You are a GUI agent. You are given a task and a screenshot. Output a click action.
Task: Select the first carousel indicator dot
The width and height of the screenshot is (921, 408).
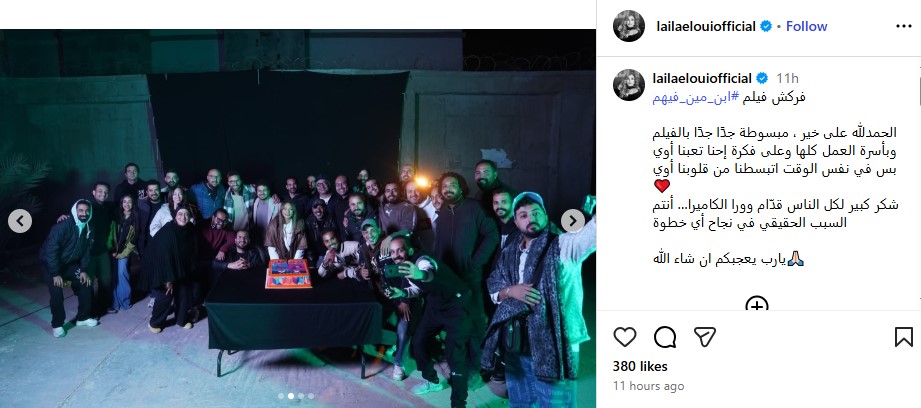click(281, 396)
